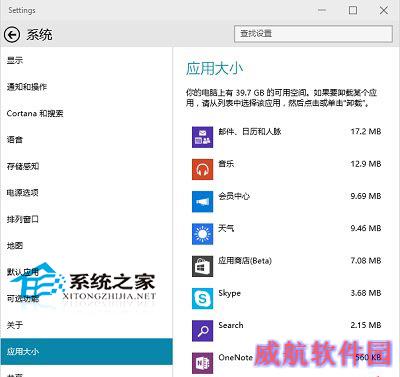Viewport: 400px width, 377px height.
Task: Open the 关于 settings page
Action: click(x=15, y=325)
